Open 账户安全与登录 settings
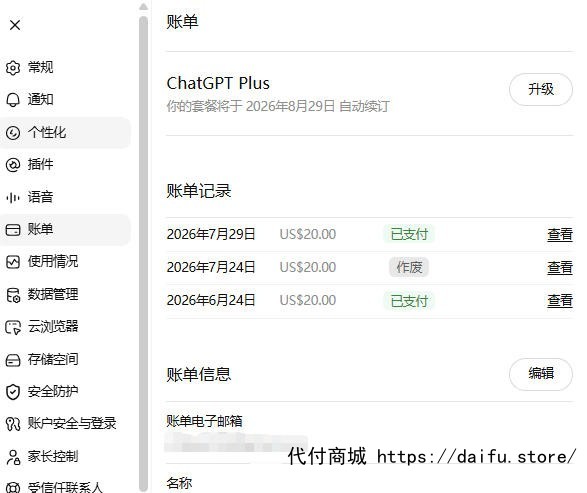Image resolution: width=587 pixels, height=493 pixels. (x=66, y=424)
